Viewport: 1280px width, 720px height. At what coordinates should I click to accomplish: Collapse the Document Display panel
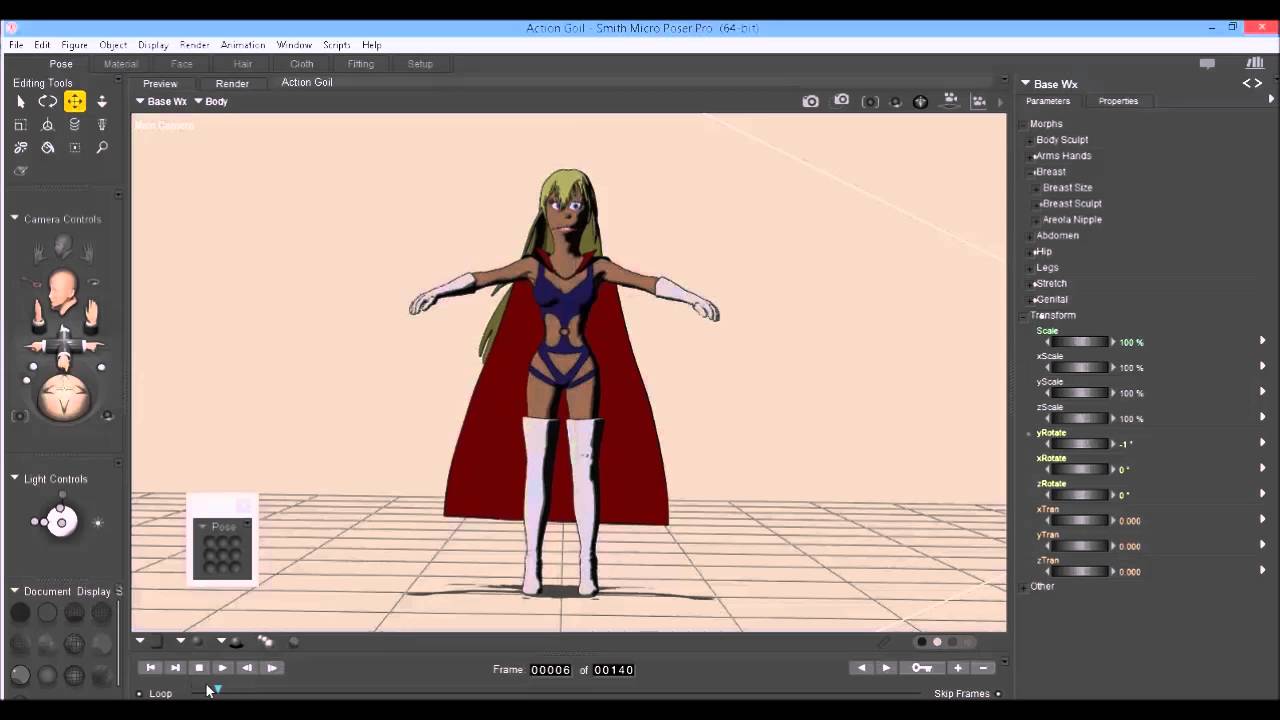pos(15,591)
